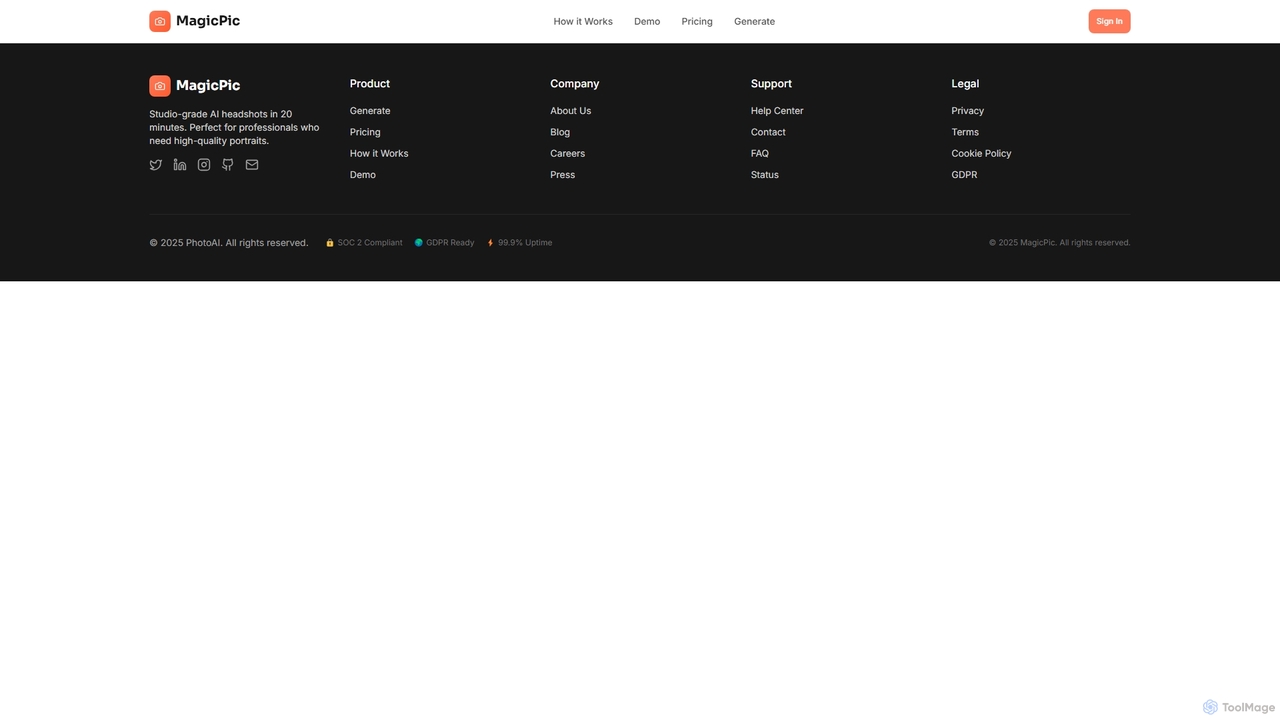Click the Company column heading

click(575, 84)
